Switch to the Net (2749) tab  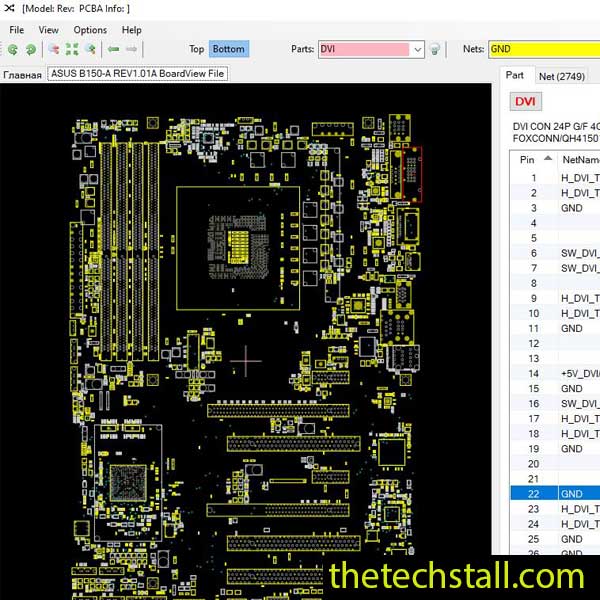click(562, 75)
